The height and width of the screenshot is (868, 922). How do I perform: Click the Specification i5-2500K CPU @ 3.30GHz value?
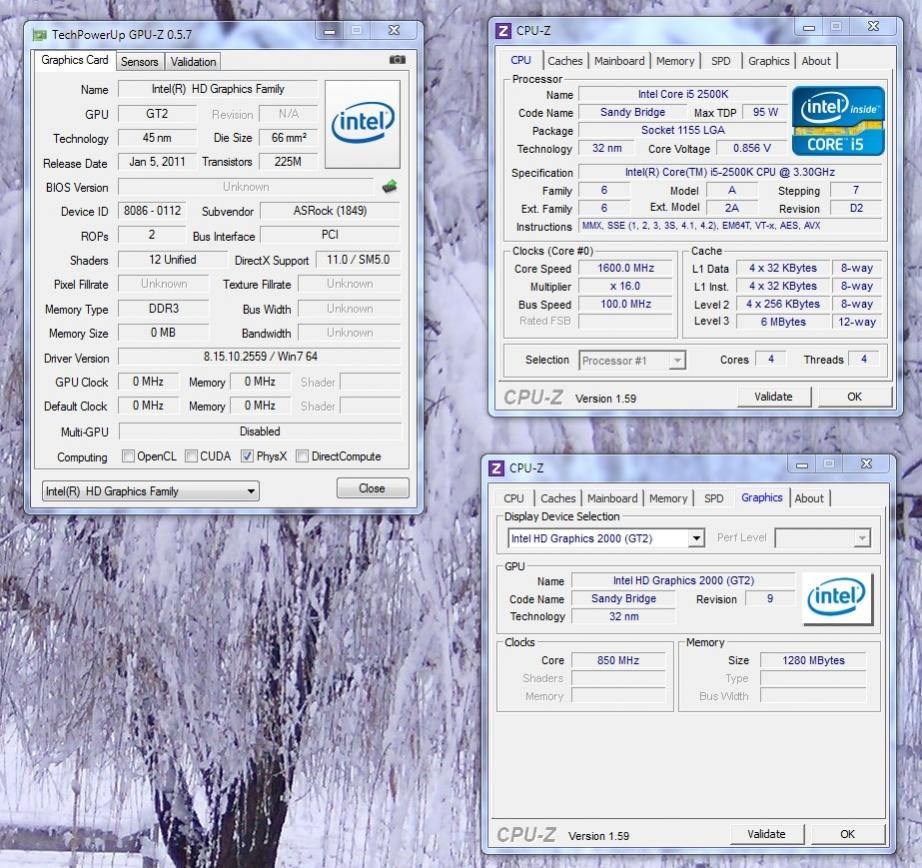[x=730, y=172]
